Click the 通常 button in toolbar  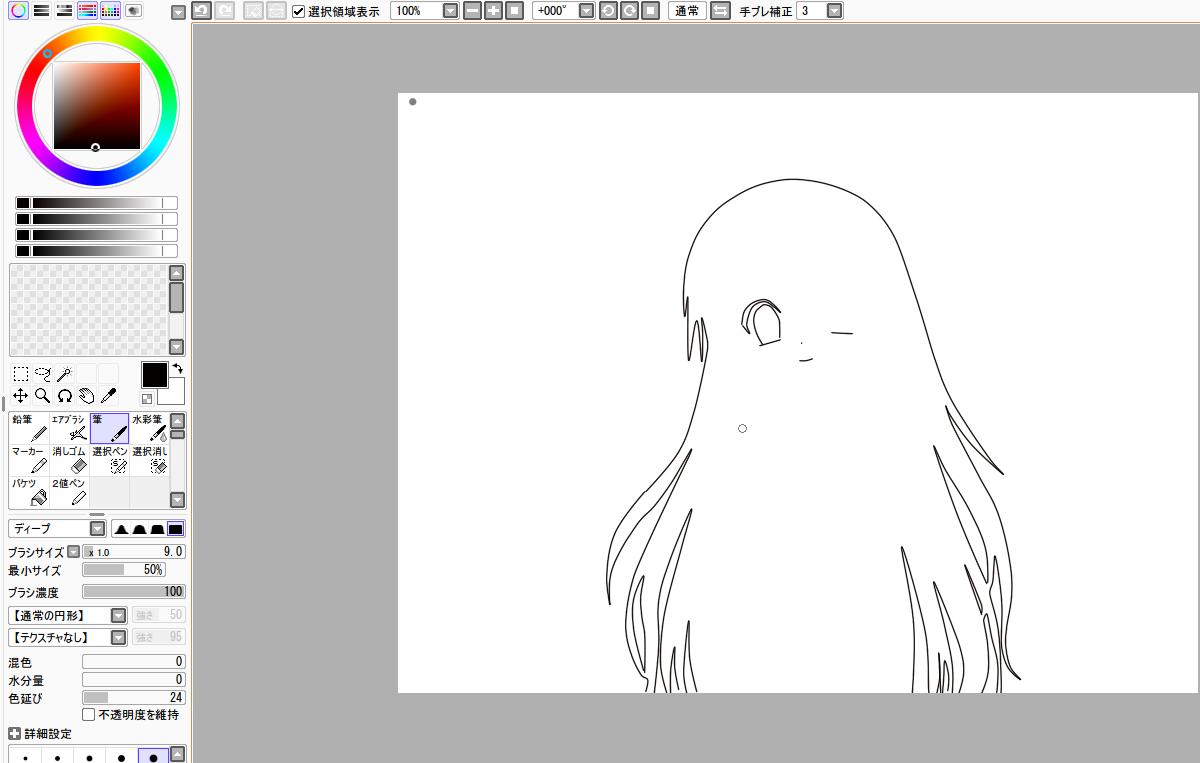pyautogui.click(x=687, y=11)
